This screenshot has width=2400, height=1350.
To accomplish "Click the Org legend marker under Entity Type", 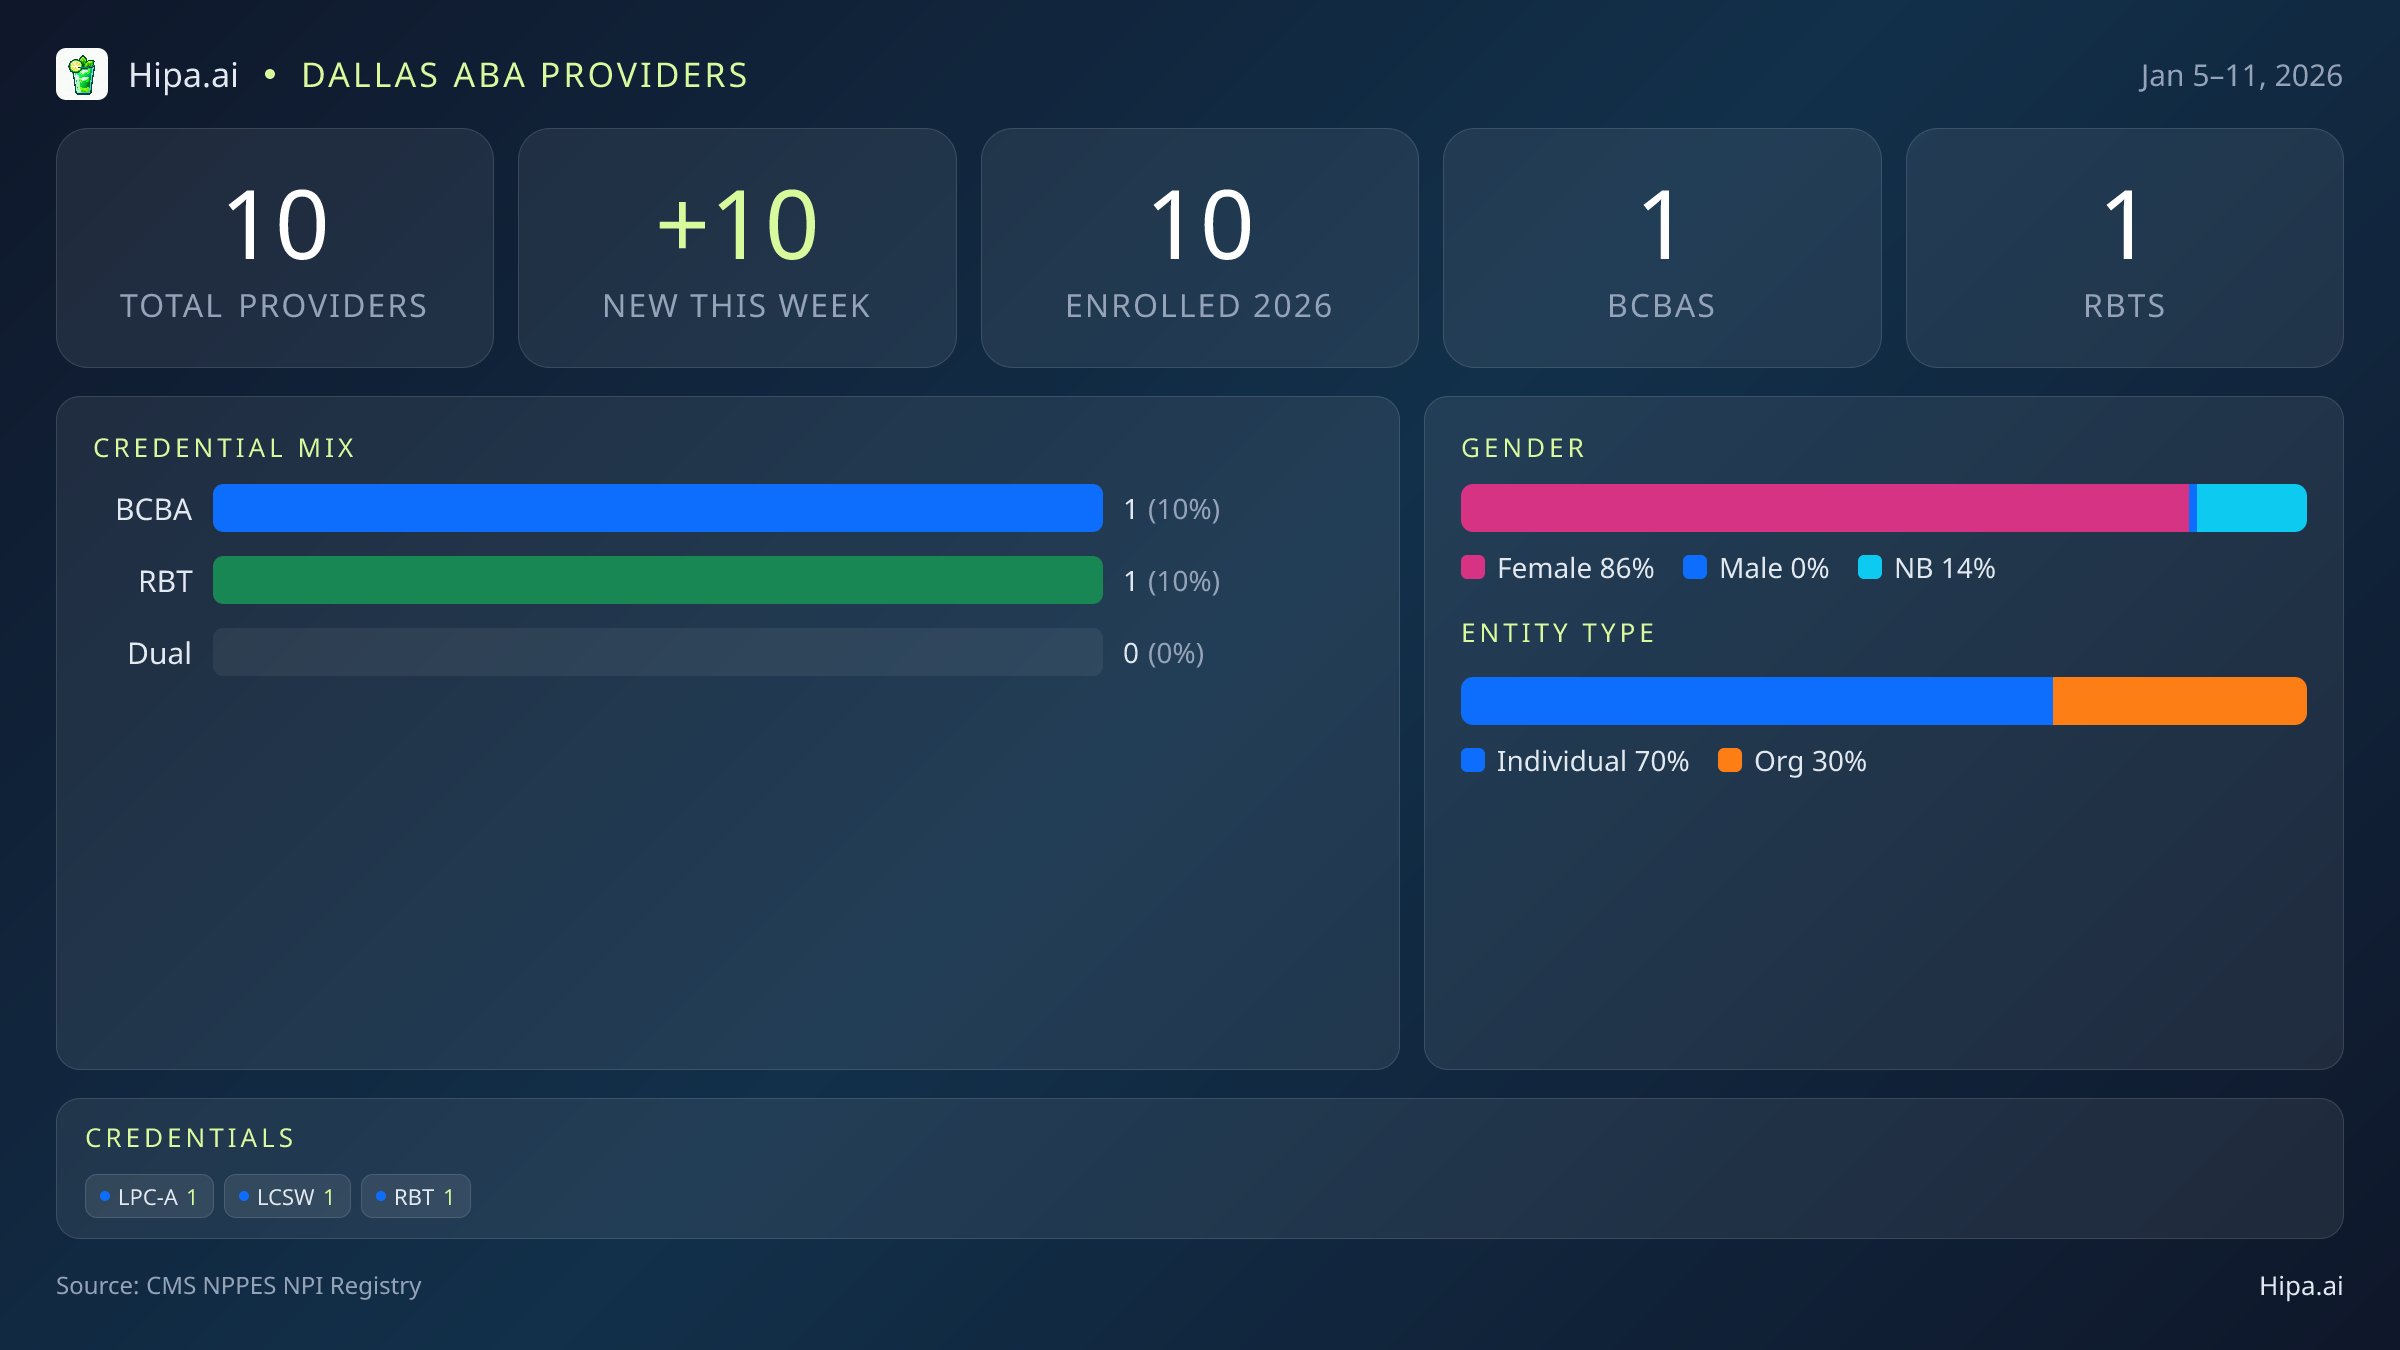I will pyautogui.click(x=1732, y=761).
